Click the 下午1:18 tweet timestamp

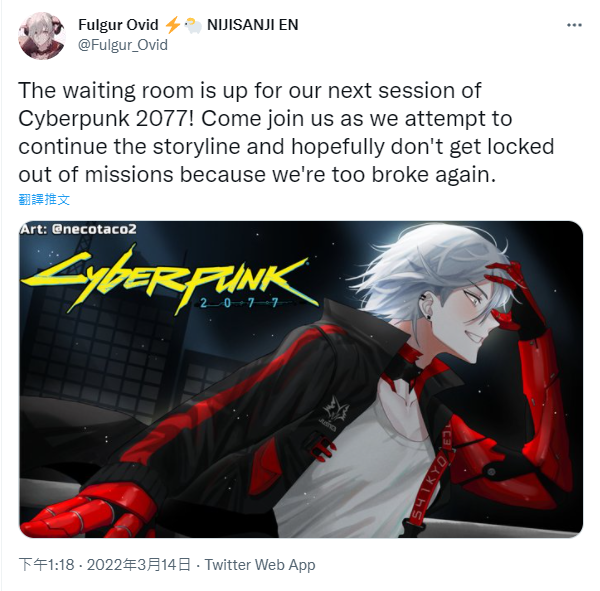[46, 565]
